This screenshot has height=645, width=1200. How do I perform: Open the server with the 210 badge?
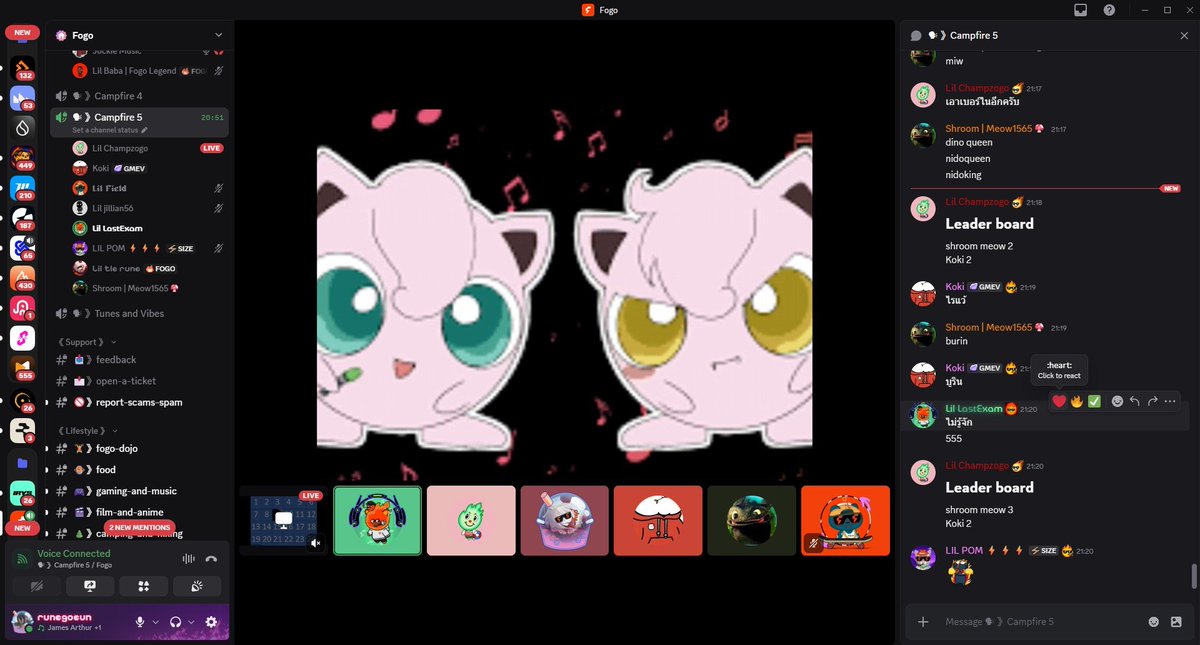(22, 188)
